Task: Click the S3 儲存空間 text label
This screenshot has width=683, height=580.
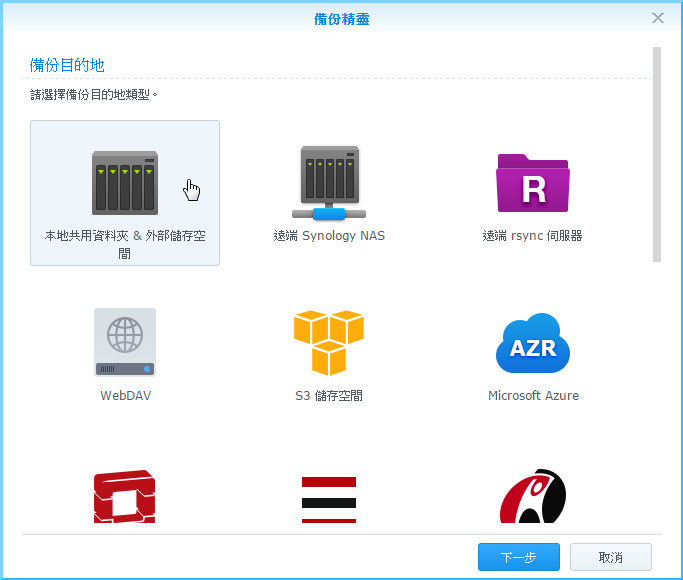Action: pyautogui.click(x=329, y=396)
